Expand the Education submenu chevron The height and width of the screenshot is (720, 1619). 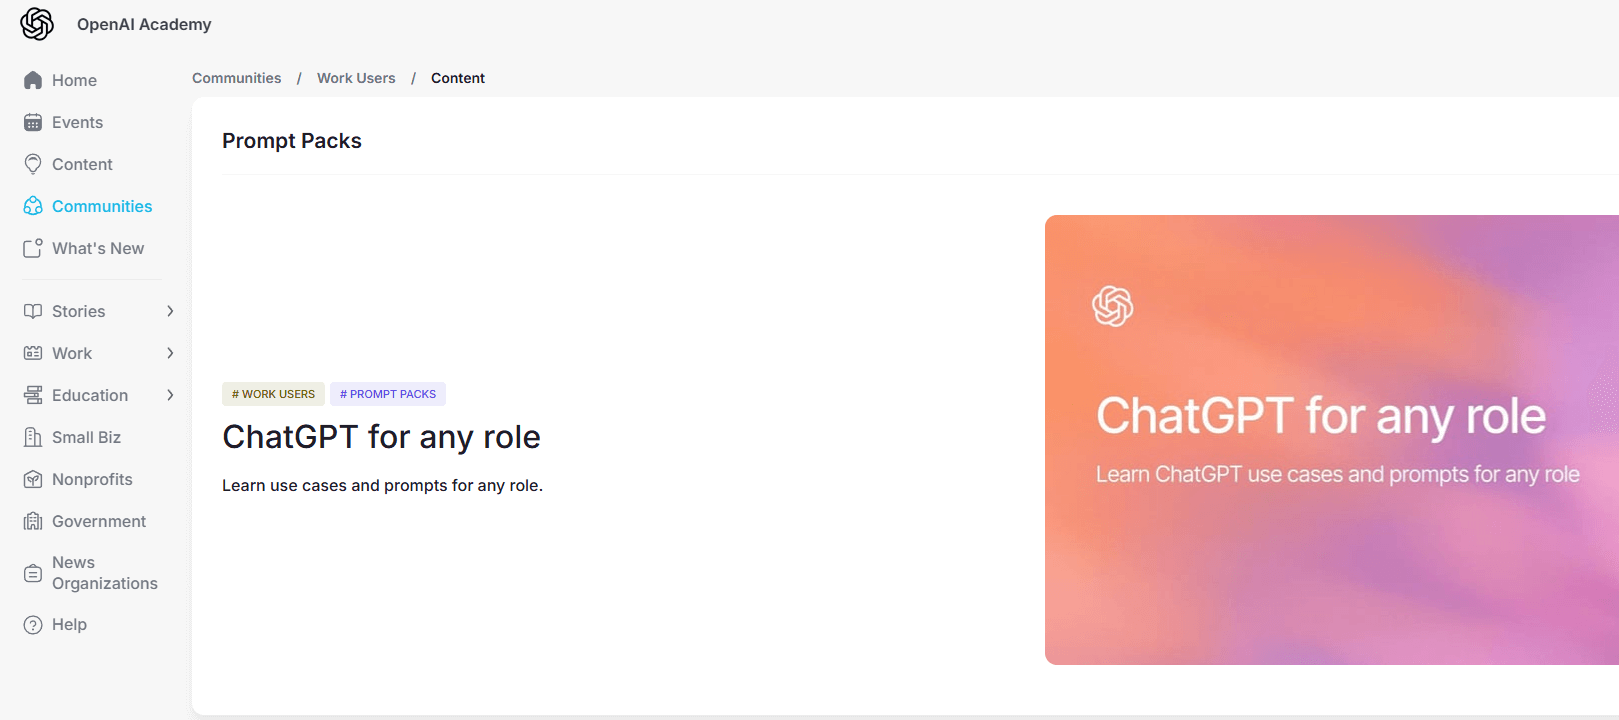(170, 395)
